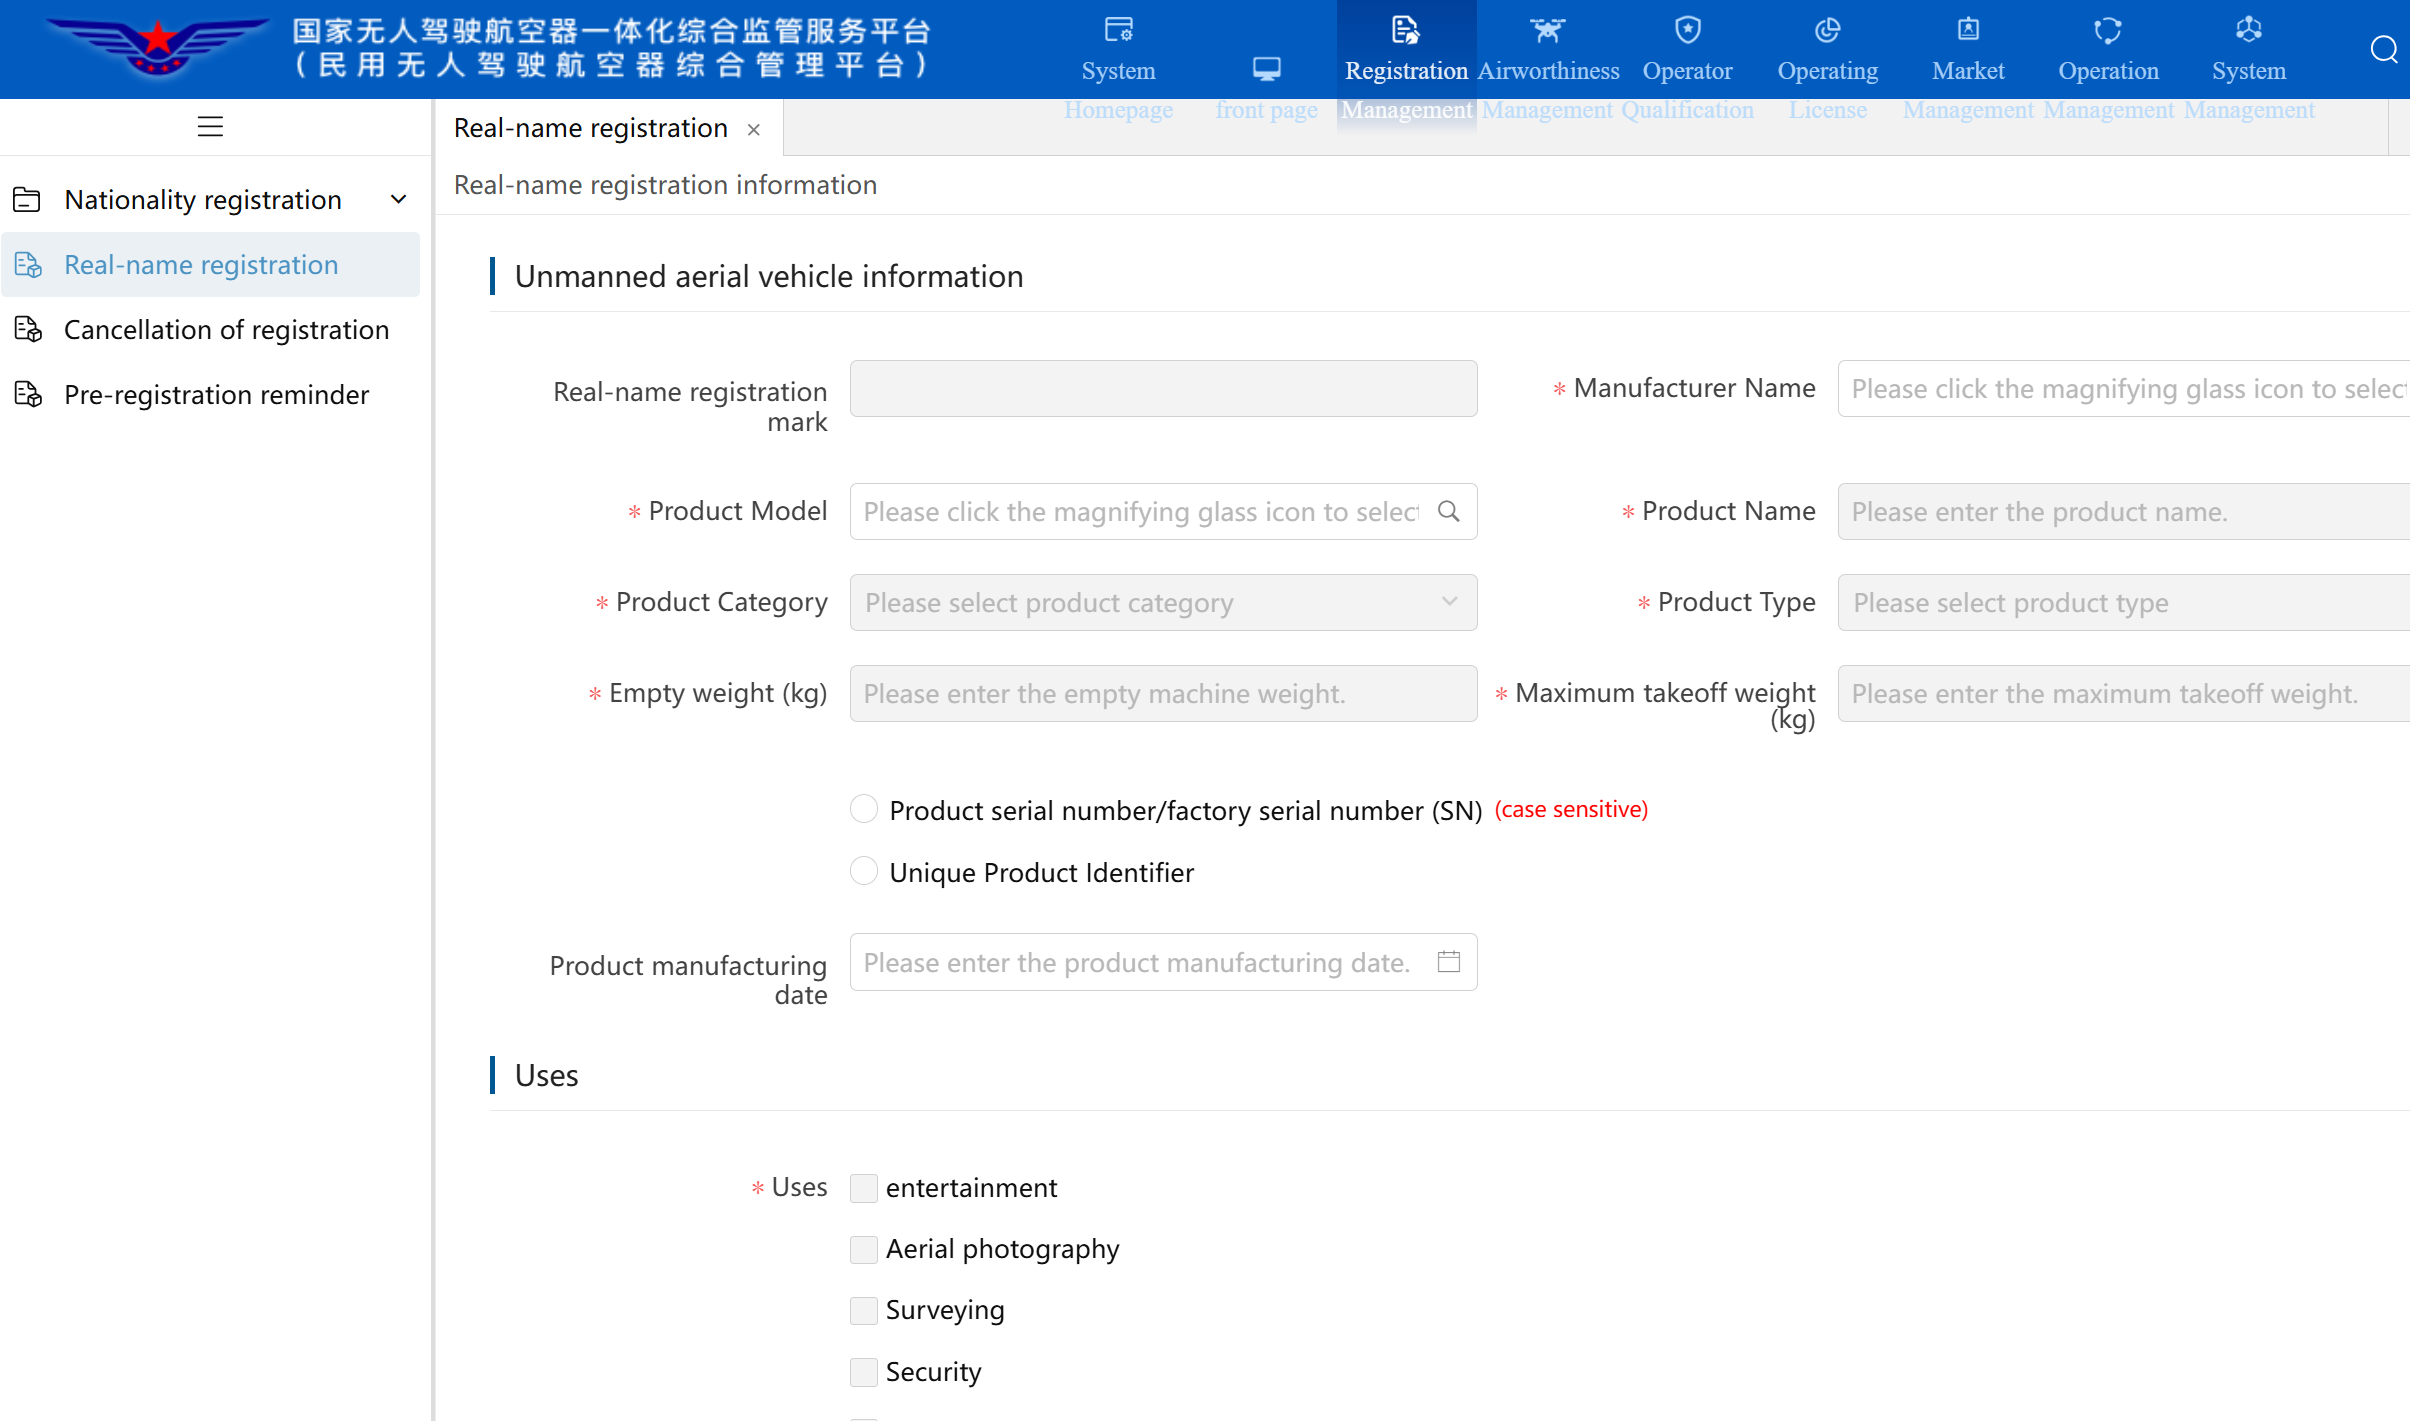
Task: Click the Operator Qualification shield icon
Action: click(x=1688, y=30)
